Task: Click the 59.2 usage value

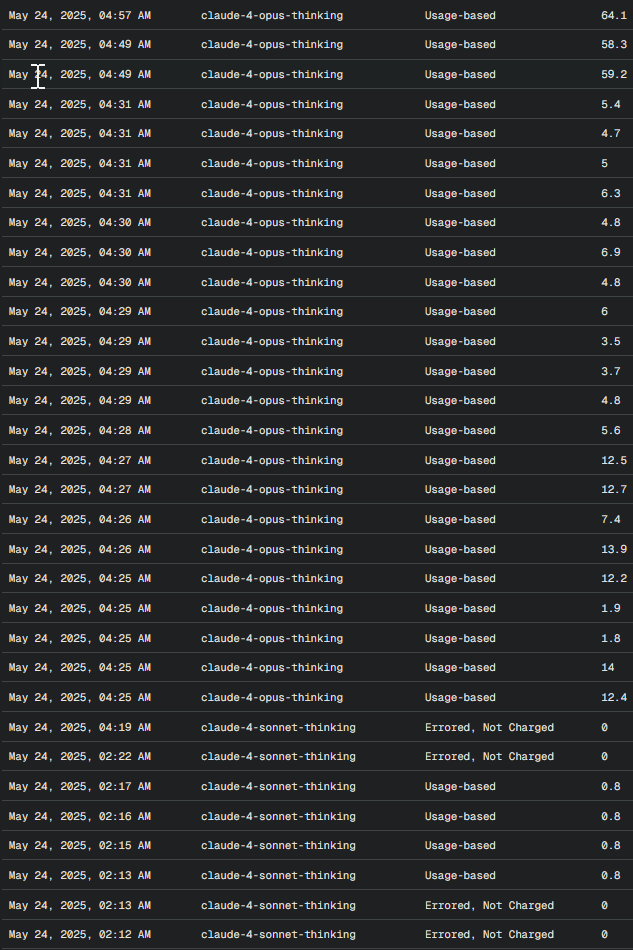Action: pos(614,75)
